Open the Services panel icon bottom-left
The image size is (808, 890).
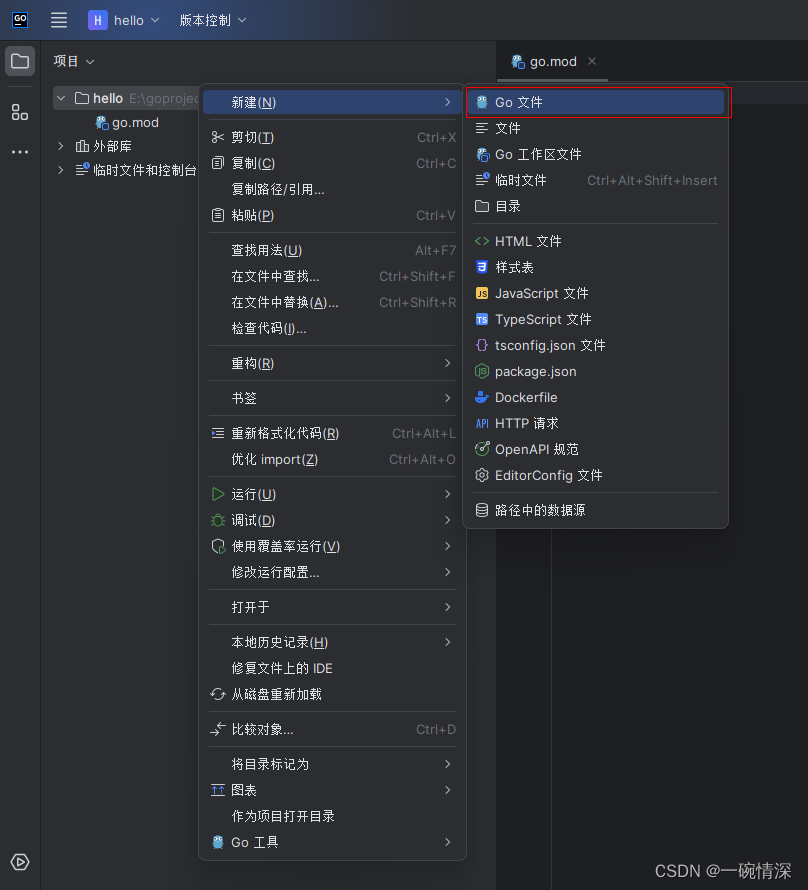tap(20, 862)
